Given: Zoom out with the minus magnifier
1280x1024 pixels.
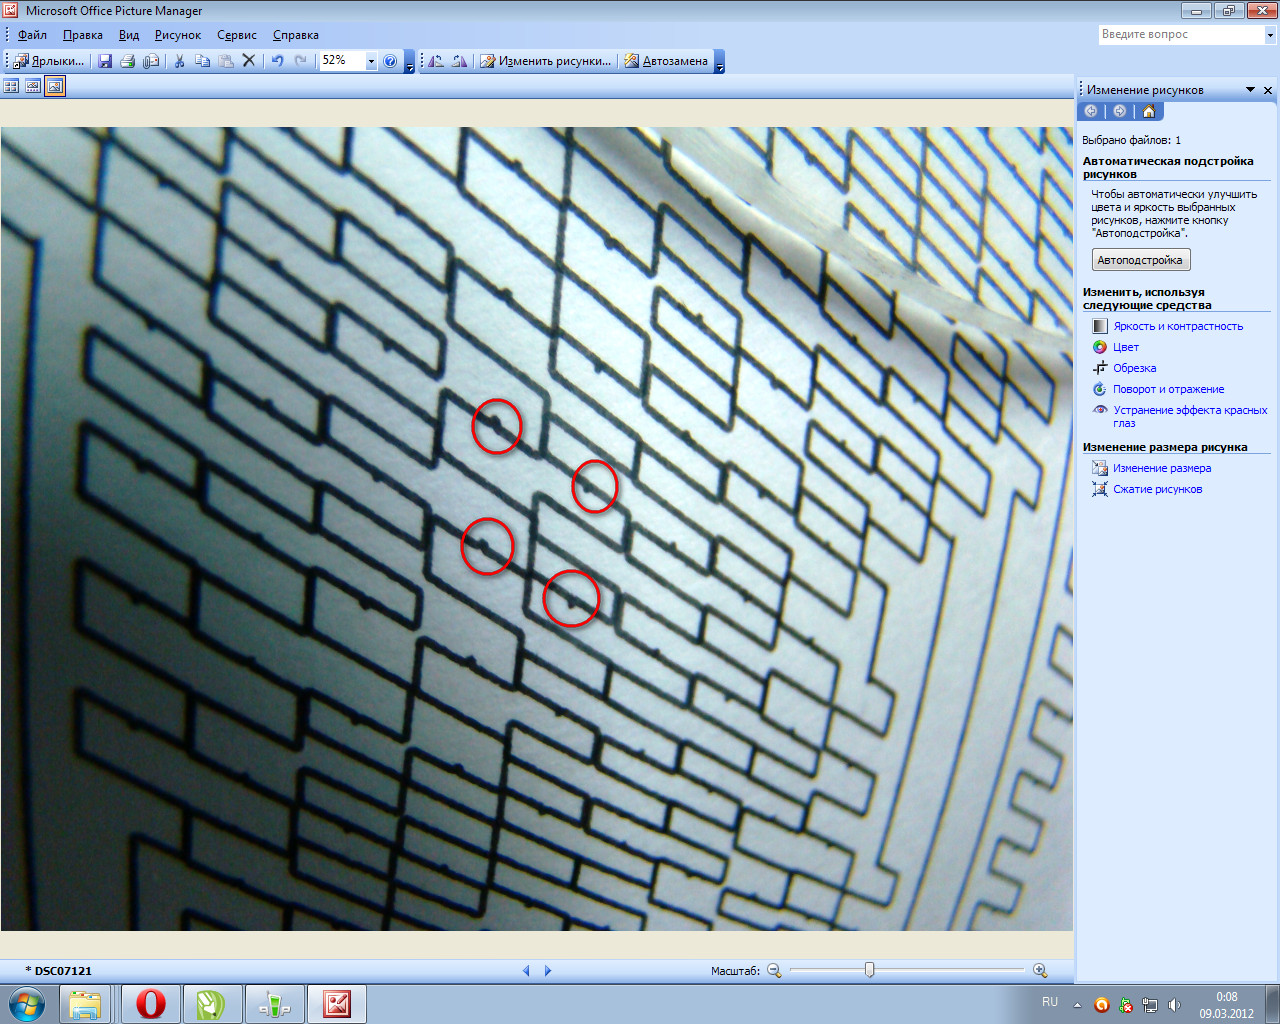Looking at the screenshot, I should pyautogui.click(x=774, y=970).
